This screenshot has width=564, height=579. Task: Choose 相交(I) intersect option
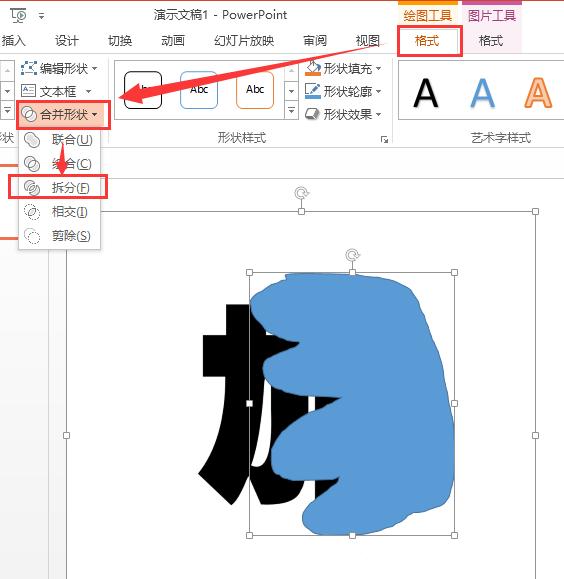pos(59,212)
